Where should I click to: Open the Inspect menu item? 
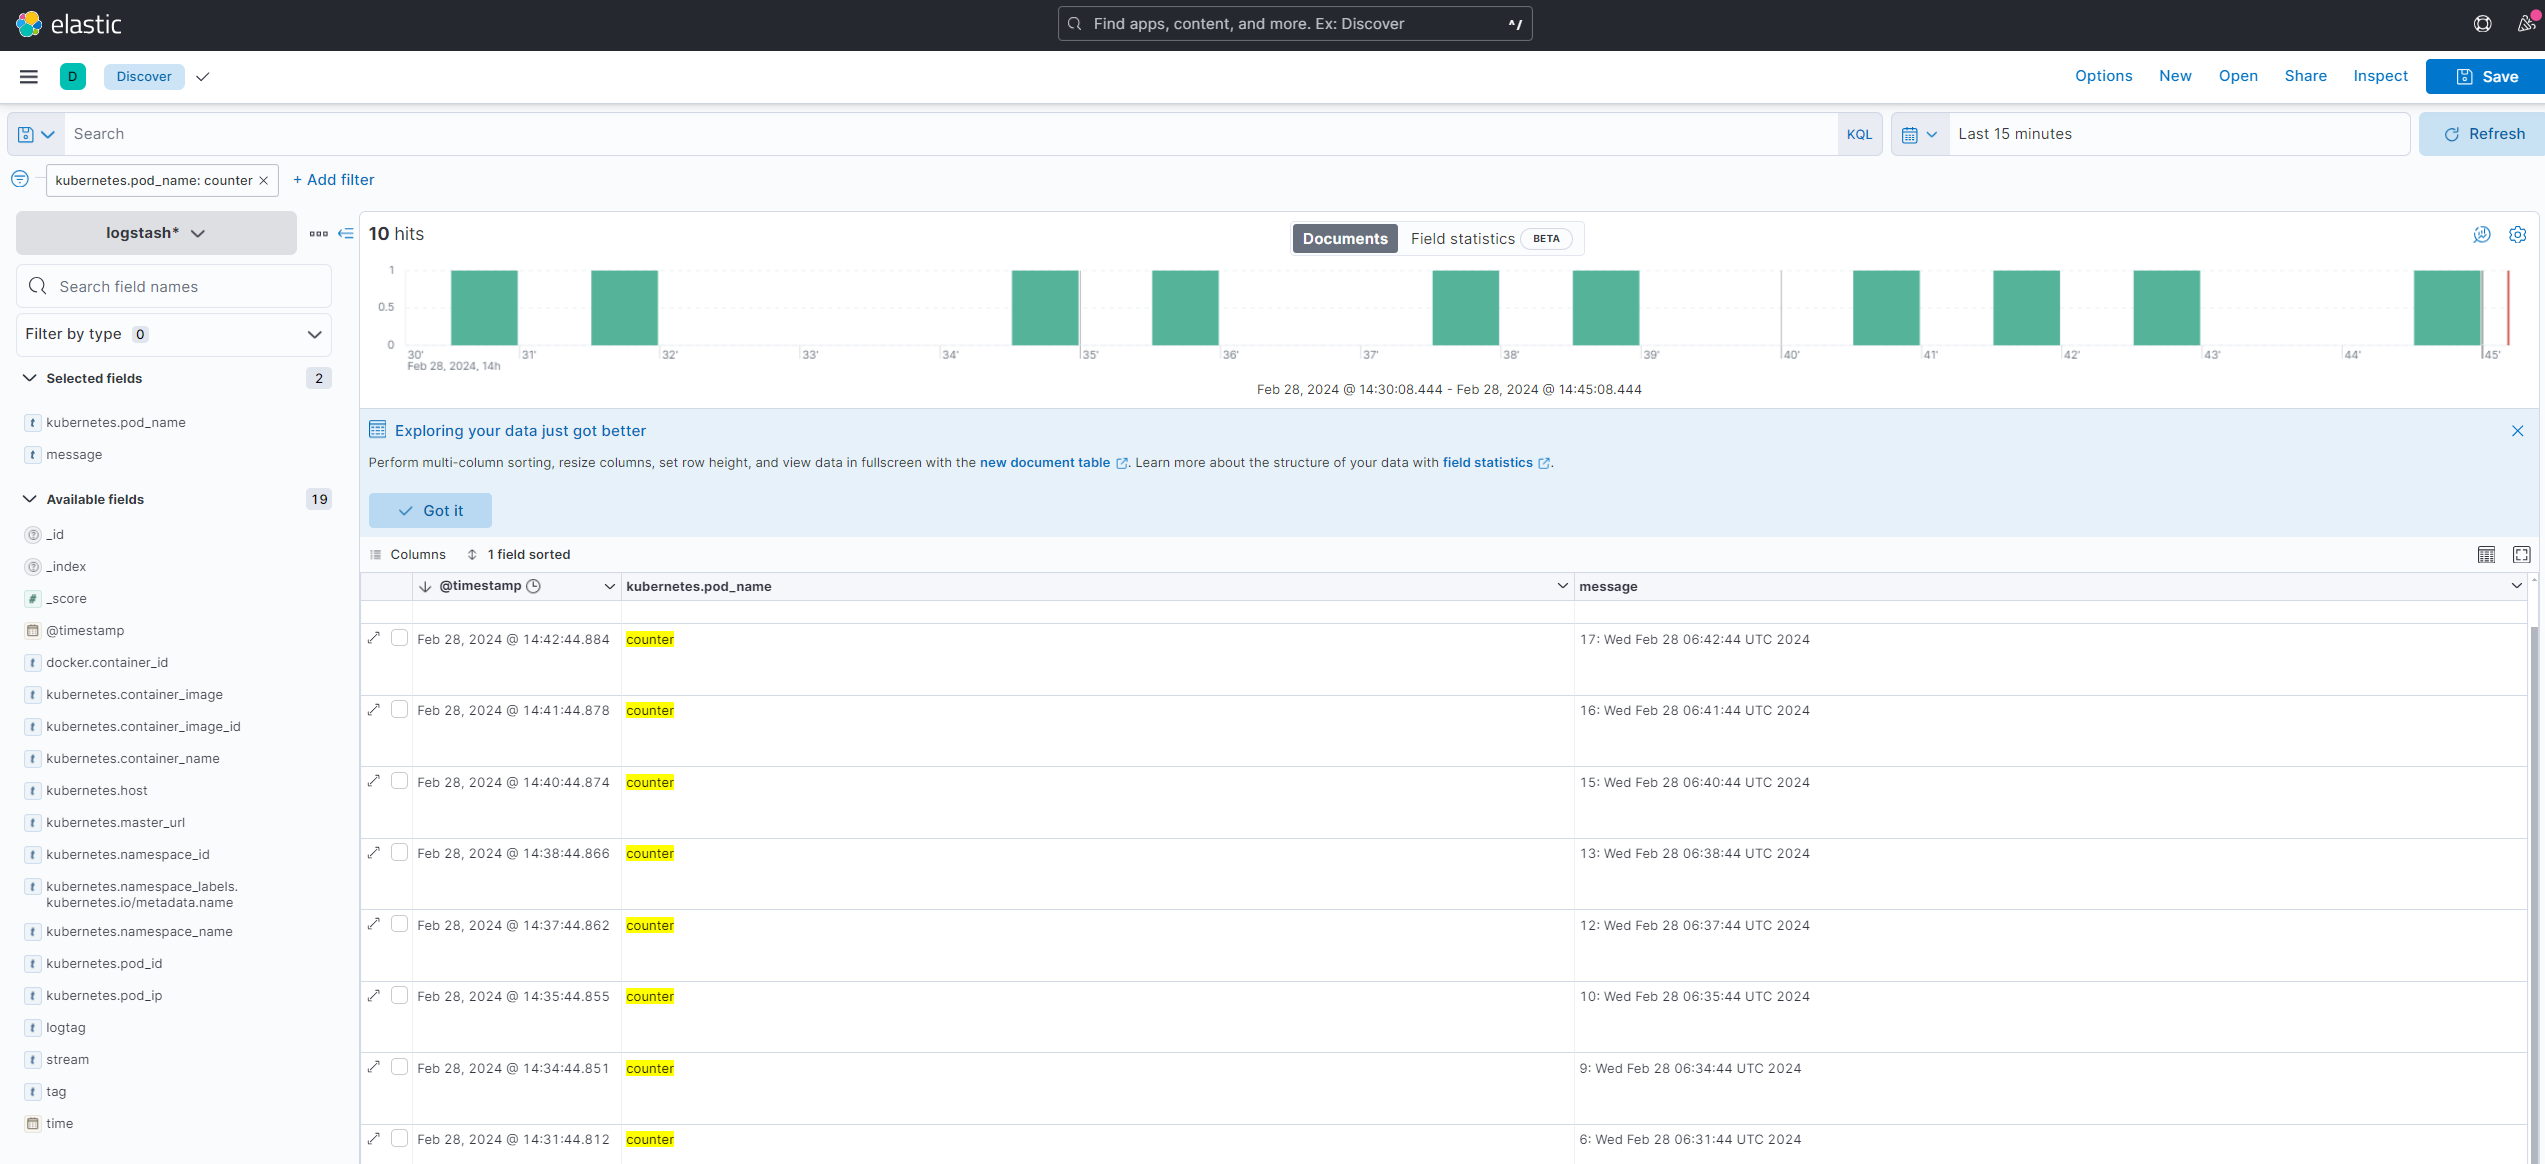click(2380, 76)
